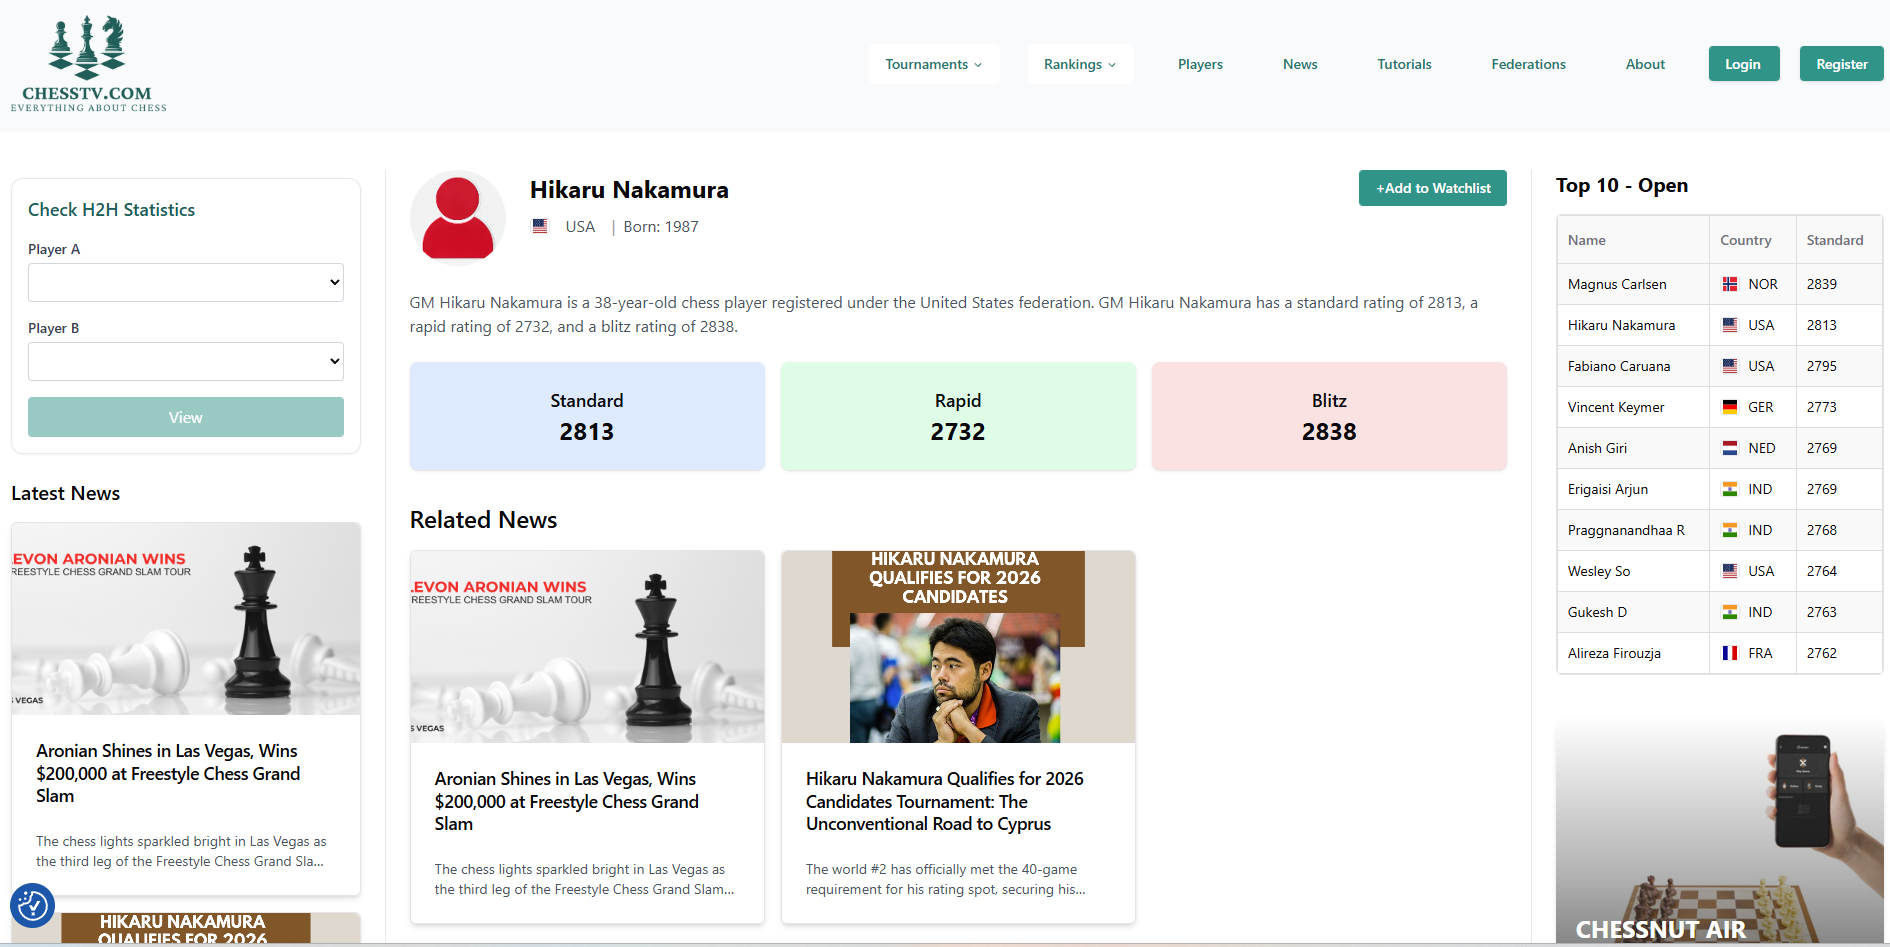Image resolution: width=1890 pixels, height=947 pixels.
Task: Click the Germany flag next to Vincent Keymer
Action: pyautogui.click(x=1730, y=407)
